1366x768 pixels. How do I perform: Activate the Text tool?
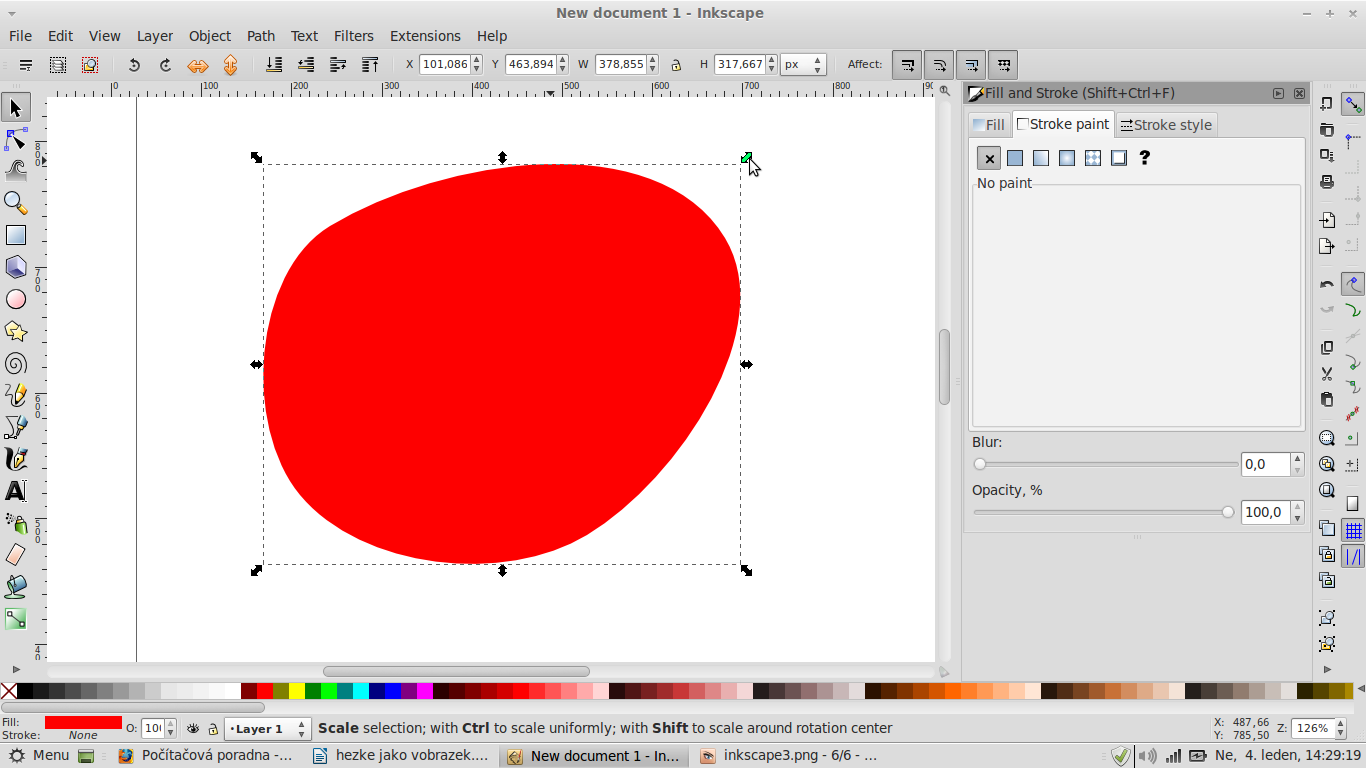pyautogui.click(x=16, y=491)
